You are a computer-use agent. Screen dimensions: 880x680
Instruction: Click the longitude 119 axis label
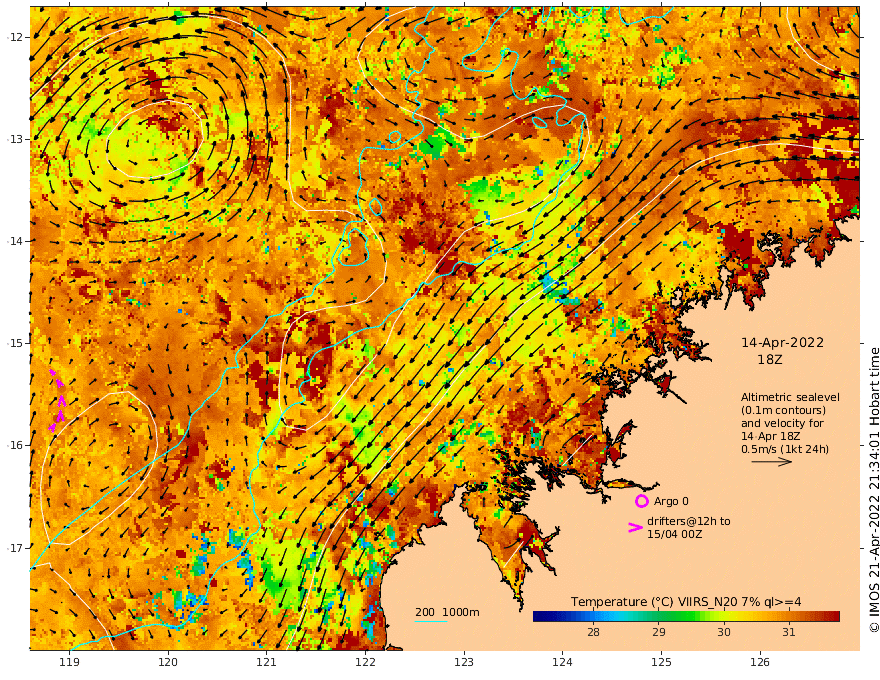(69, 662)
